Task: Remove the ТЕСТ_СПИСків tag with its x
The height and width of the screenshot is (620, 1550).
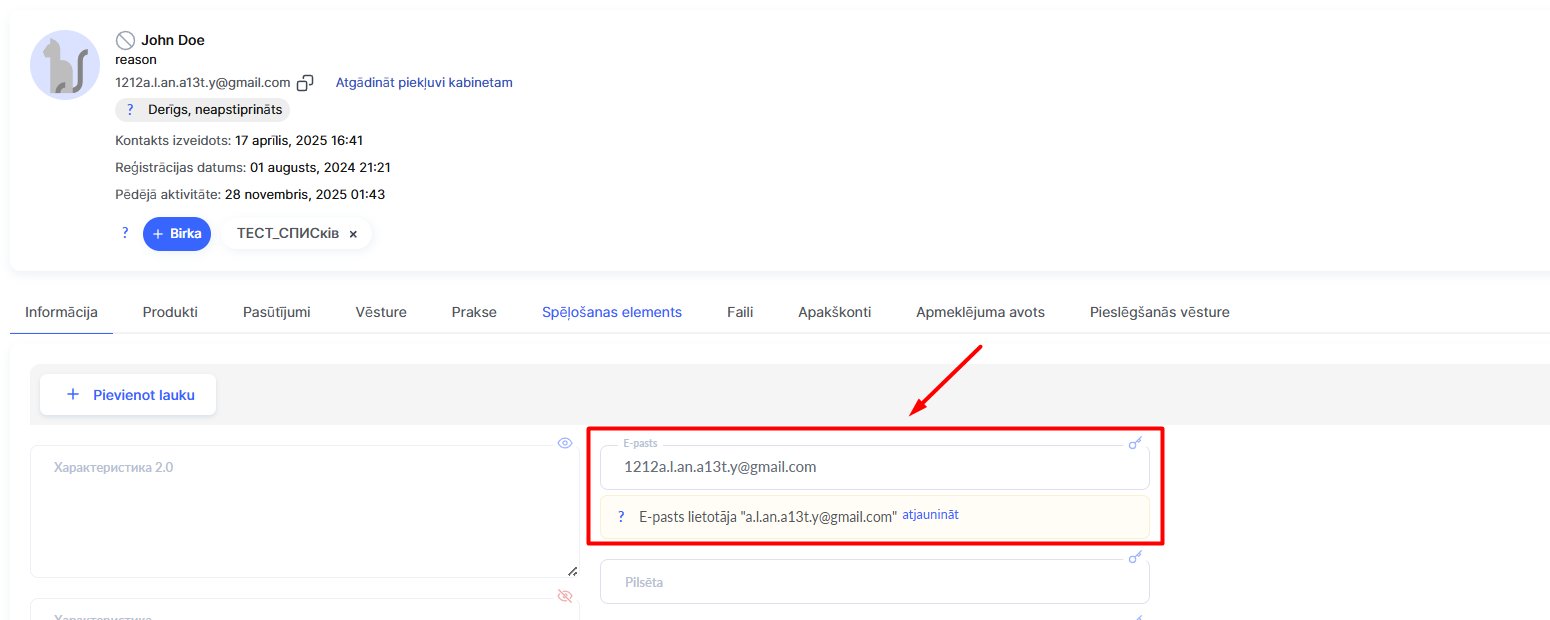Action: 353,234
